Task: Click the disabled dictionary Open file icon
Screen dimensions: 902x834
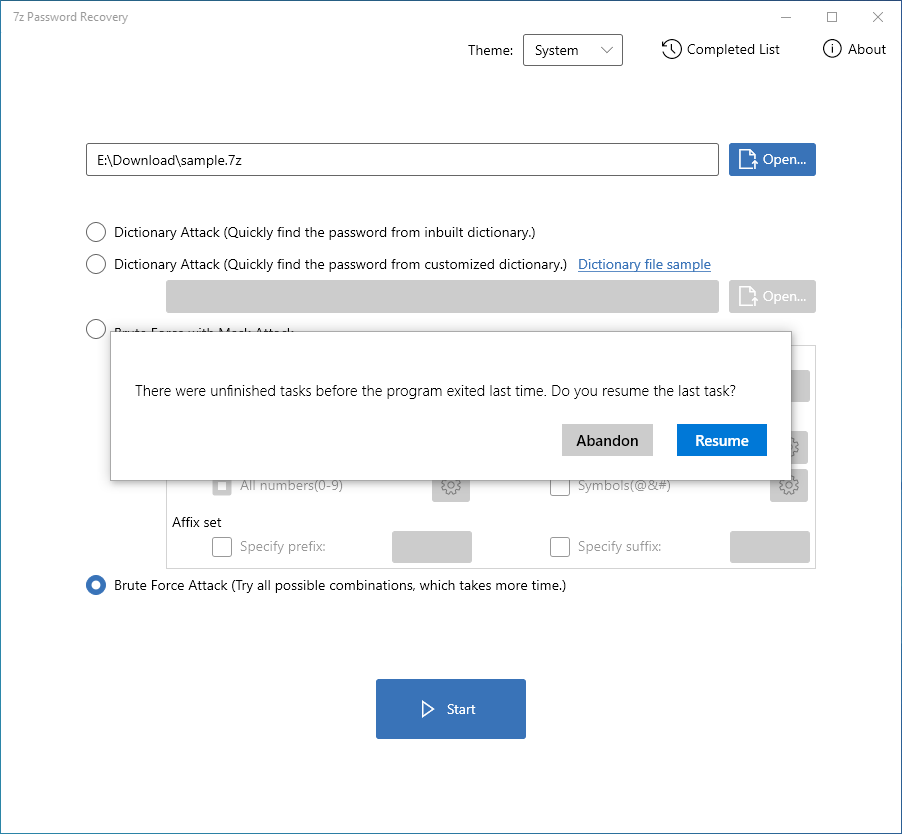Action: coord(748,296)
